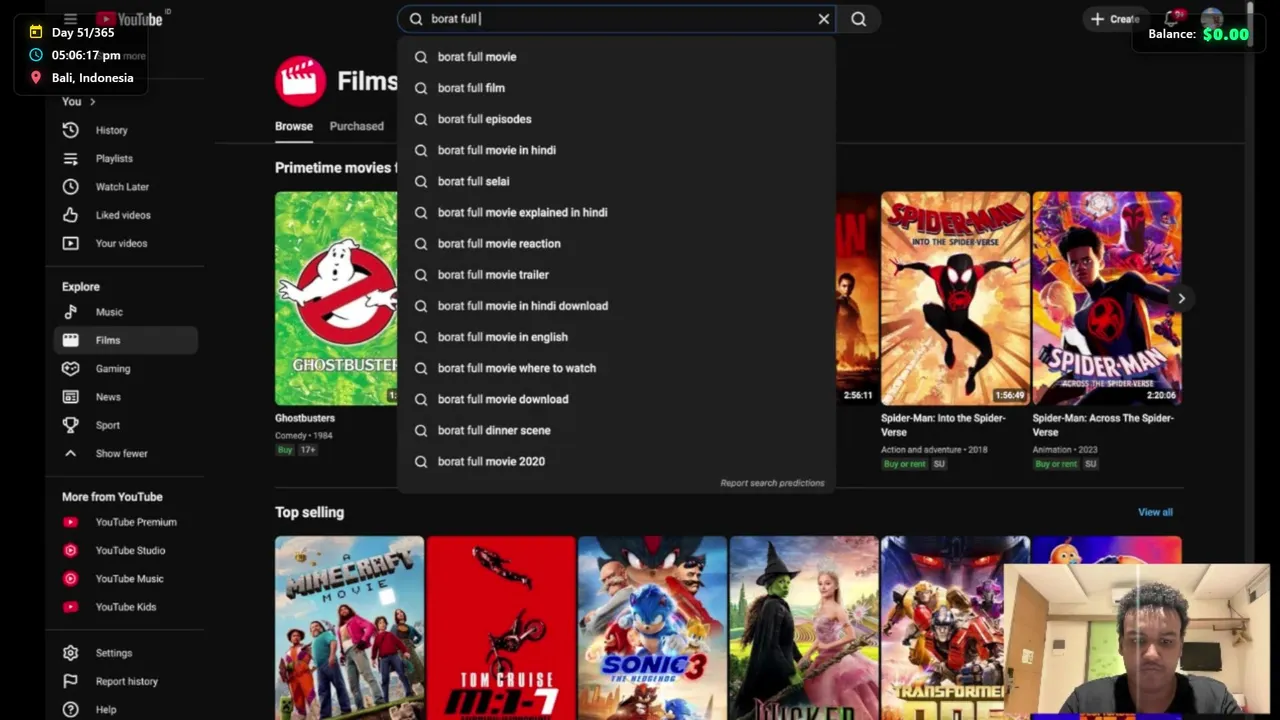Open the Sonic 3 movie poster
This screenshot has width=1280, height=720.
click(x=652, y=628)
